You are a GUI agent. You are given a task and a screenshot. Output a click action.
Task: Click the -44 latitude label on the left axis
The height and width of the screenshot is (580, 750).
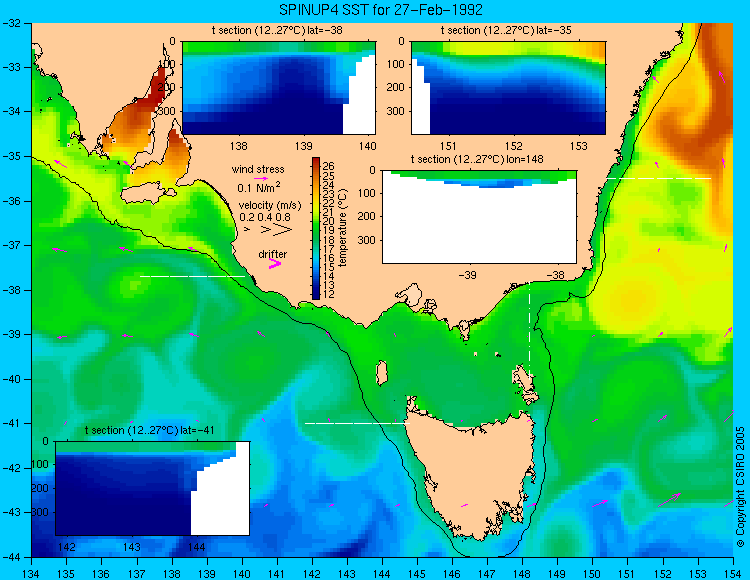(11, 557)
